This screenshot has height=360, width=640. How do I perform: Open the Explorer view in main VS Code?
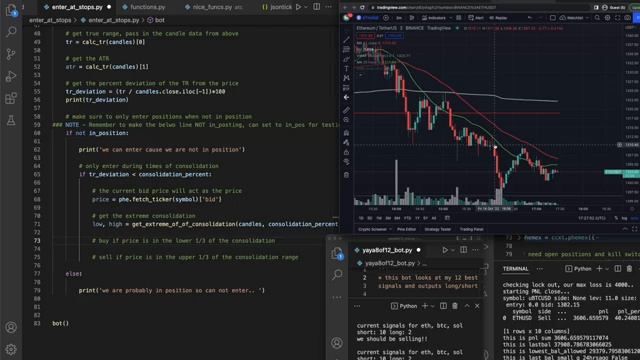pyautogui.click(x=11, y=10)
